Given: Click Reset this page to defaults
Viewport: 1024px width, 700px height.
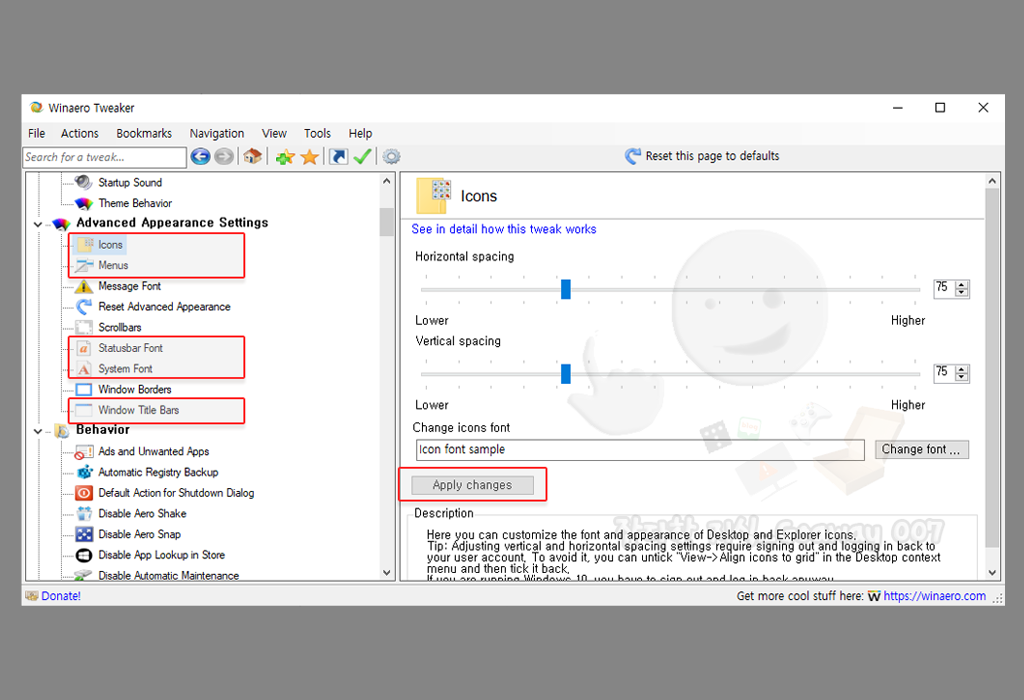Looking at the screenshot, I should (x=702, y=156).
